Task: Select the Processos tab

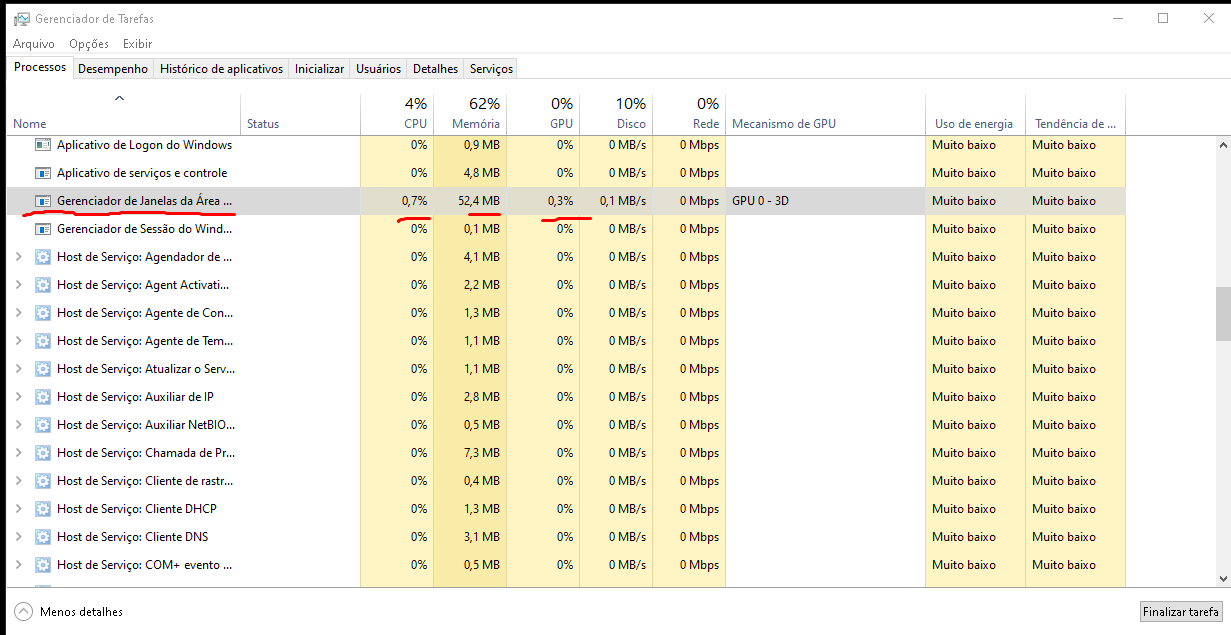Action: click(x=40, y=67)
